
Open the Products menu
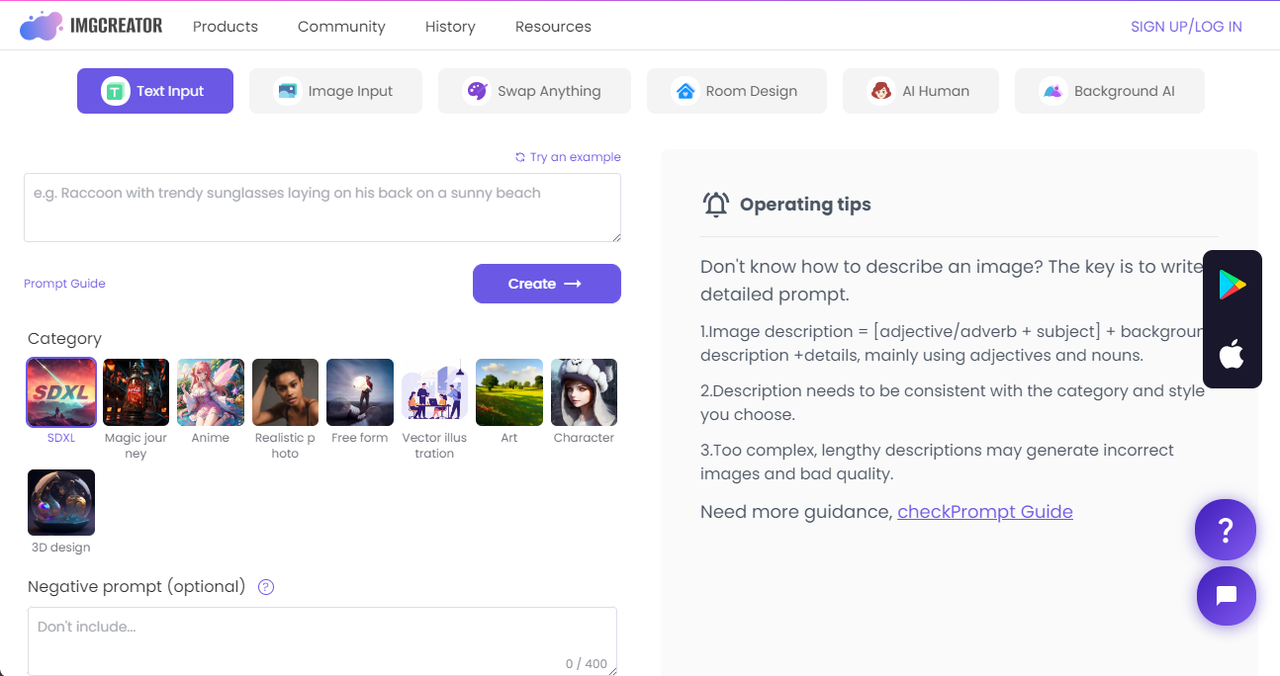pyautogui.click(x=225, y=27)
